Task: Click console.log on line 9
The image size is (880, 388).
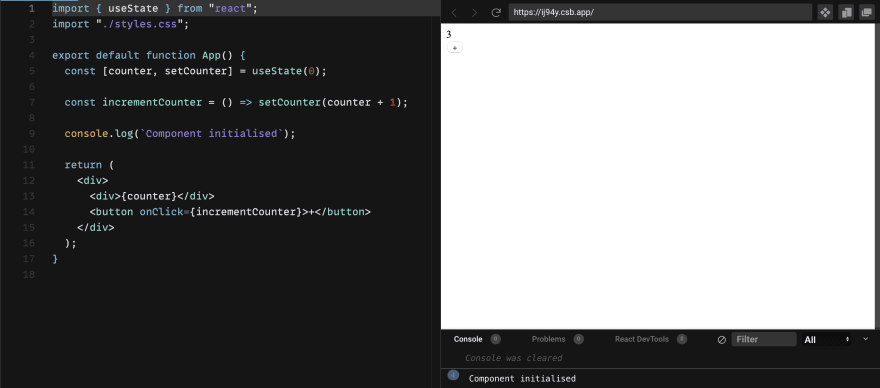Action: pyautogui.click(x=99, y=134)
